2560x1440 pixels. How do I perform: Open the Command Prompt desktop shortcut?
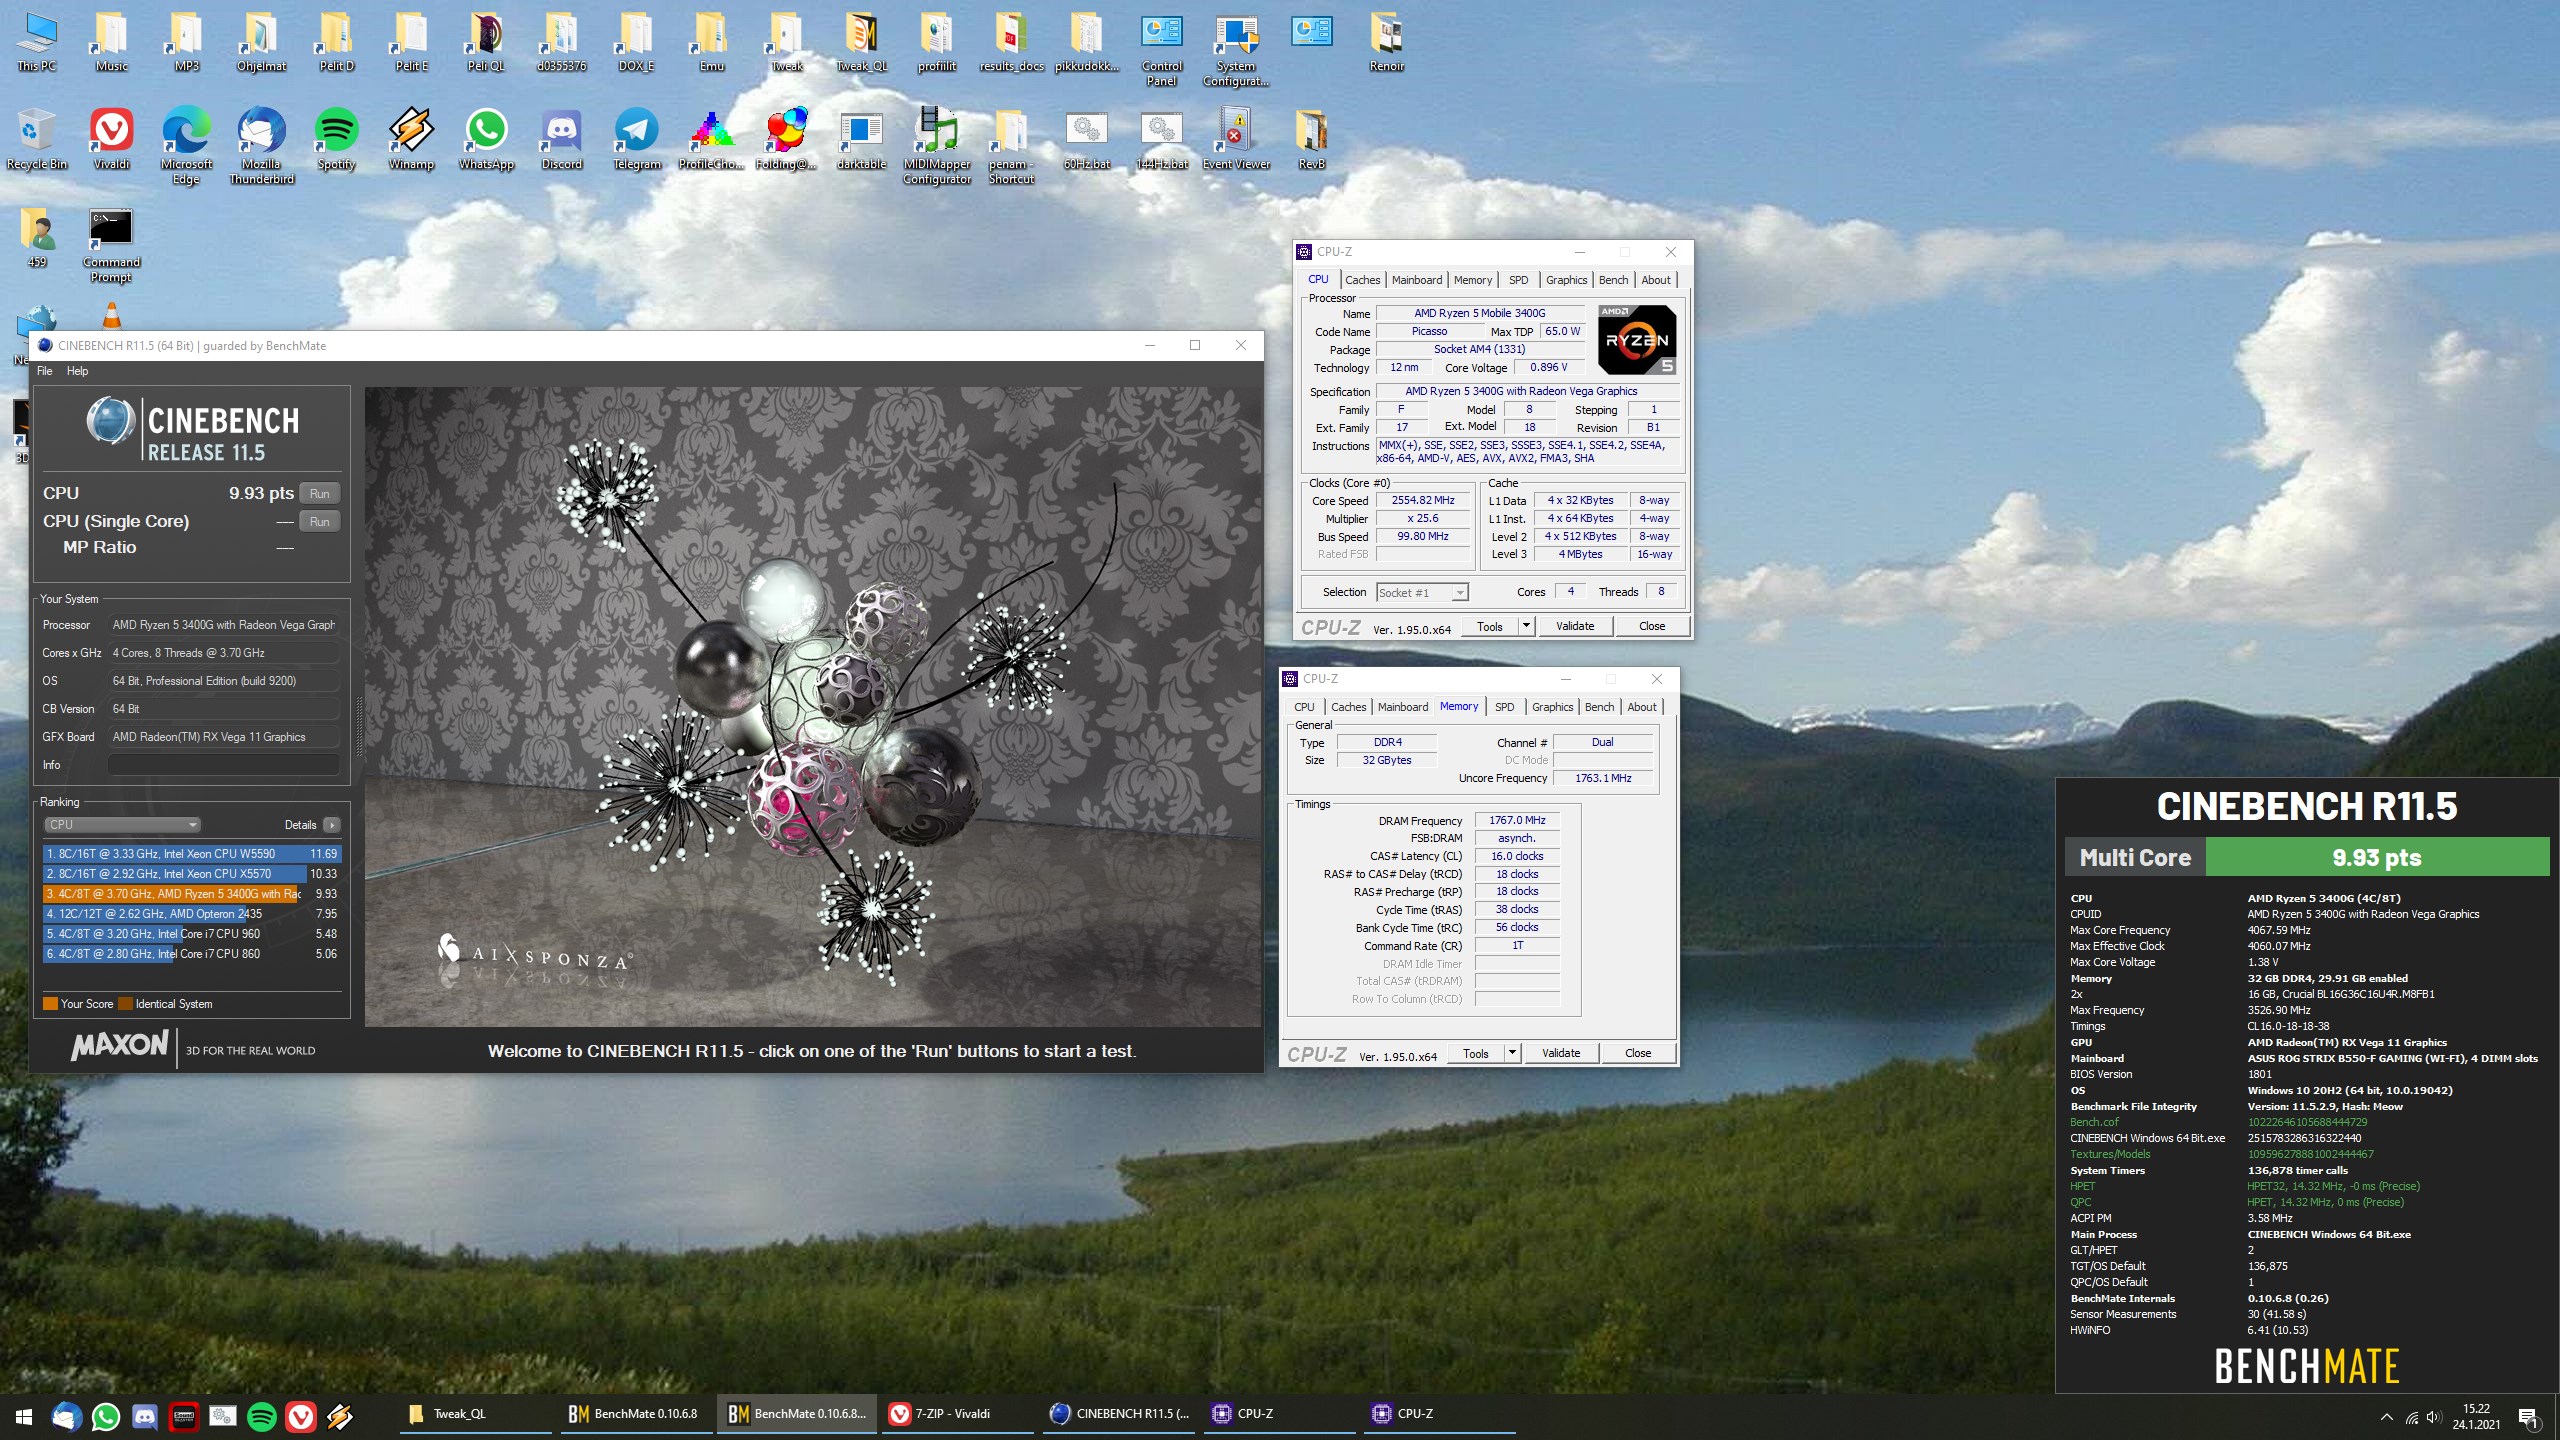pyautogui.click(x=111, y=245)
